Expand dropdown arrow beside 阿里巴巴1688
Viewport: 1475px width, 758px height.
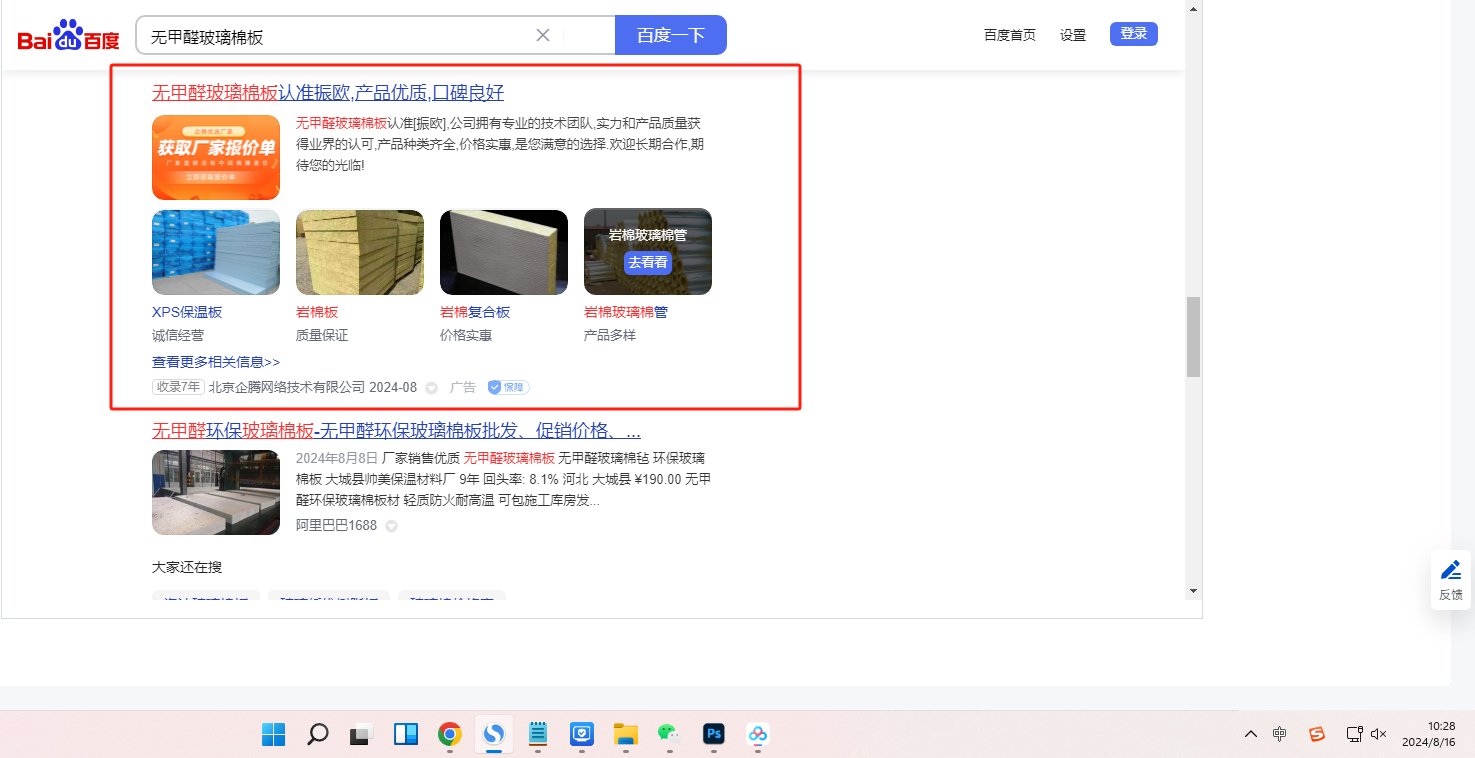click(x=392, y=526)
